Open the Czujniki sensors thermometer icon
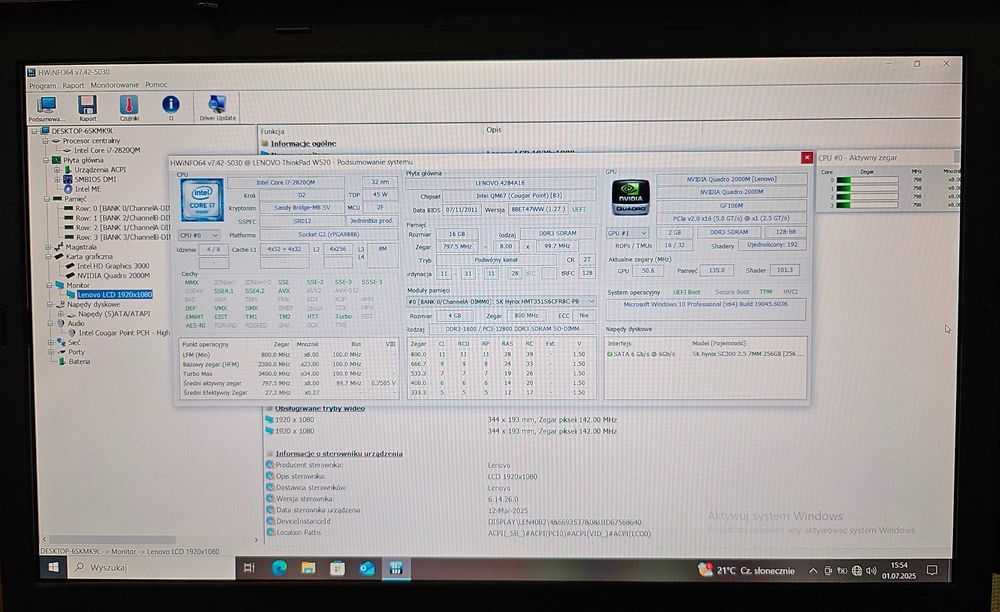 click(x=129, y=108)
